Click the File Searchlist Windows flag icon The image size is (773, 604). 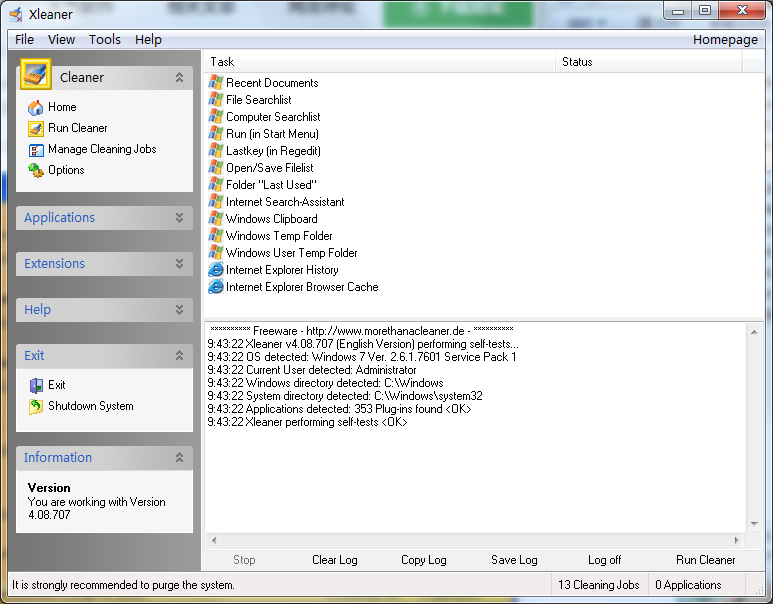[215, 100]
